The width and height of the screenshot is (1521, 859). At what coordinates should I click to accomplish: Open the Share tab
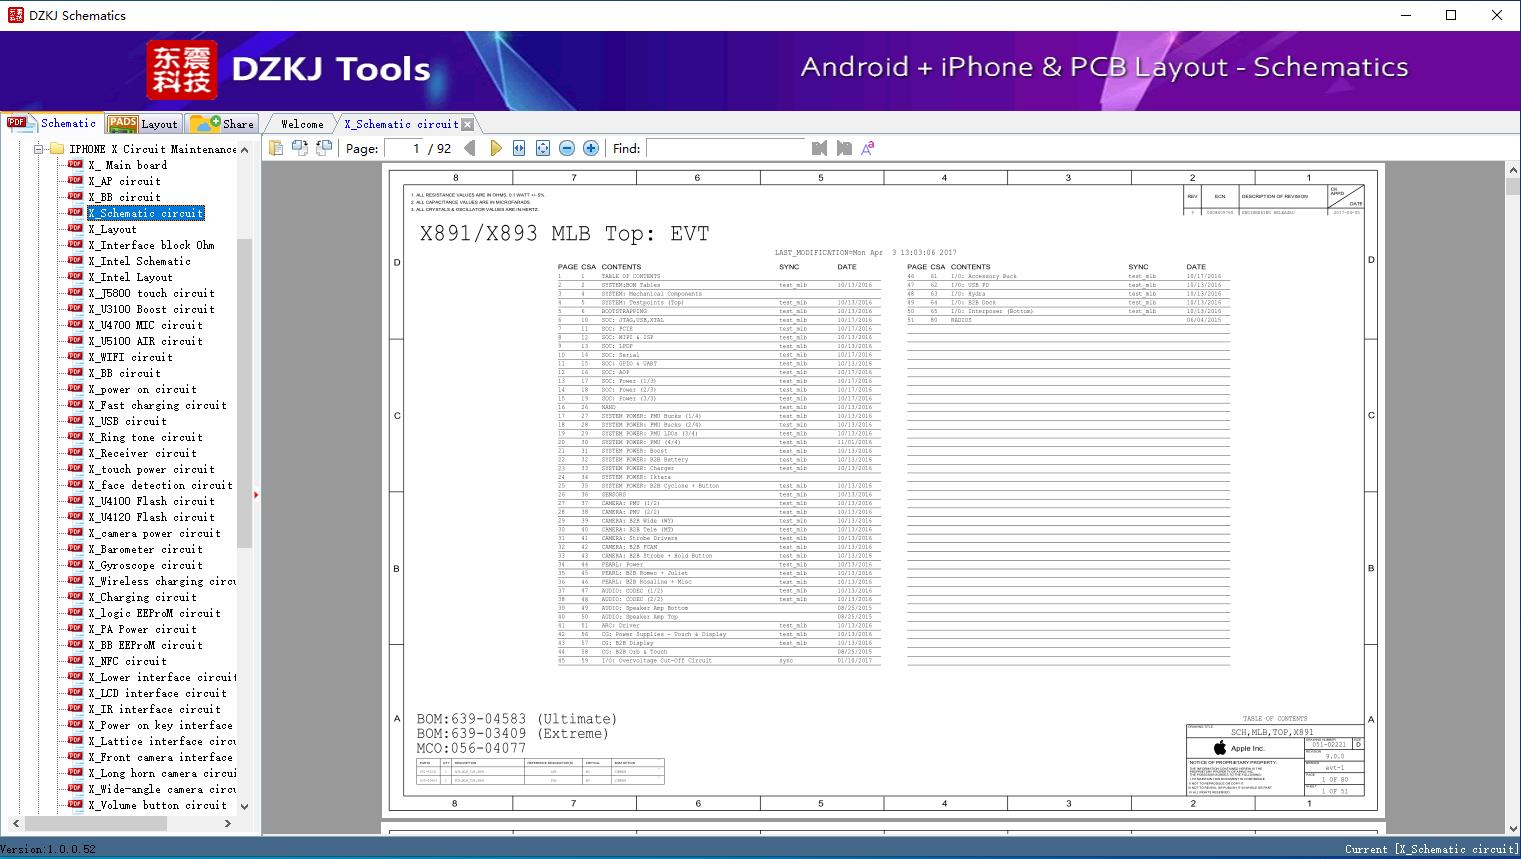coord(223,124)
